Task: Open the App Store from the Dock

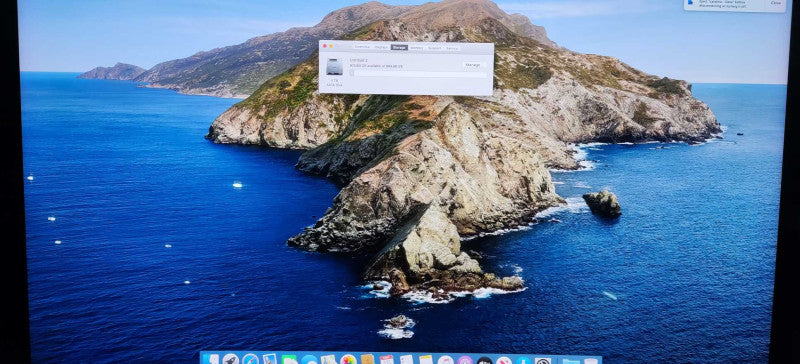Action: [523, 361]
